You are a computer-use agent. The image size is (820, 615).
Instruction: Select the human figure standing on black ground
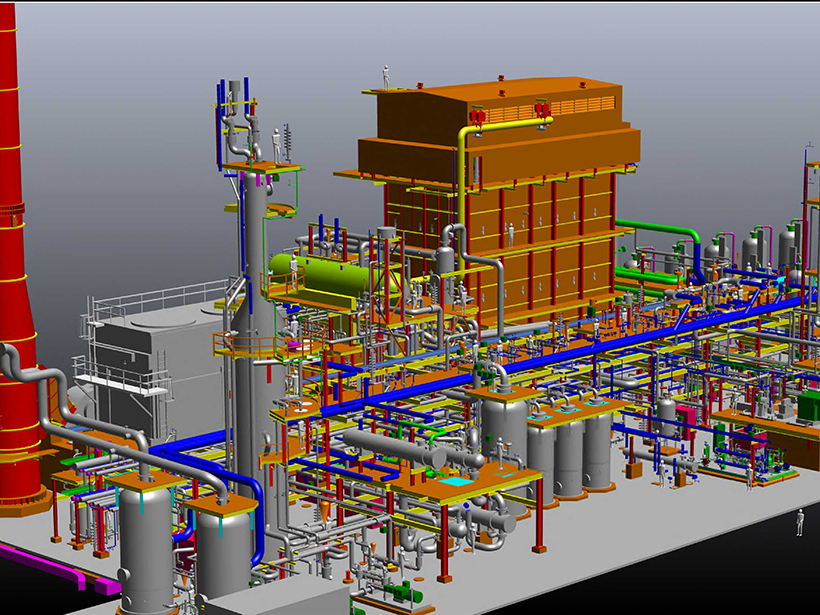click(800, 521)
